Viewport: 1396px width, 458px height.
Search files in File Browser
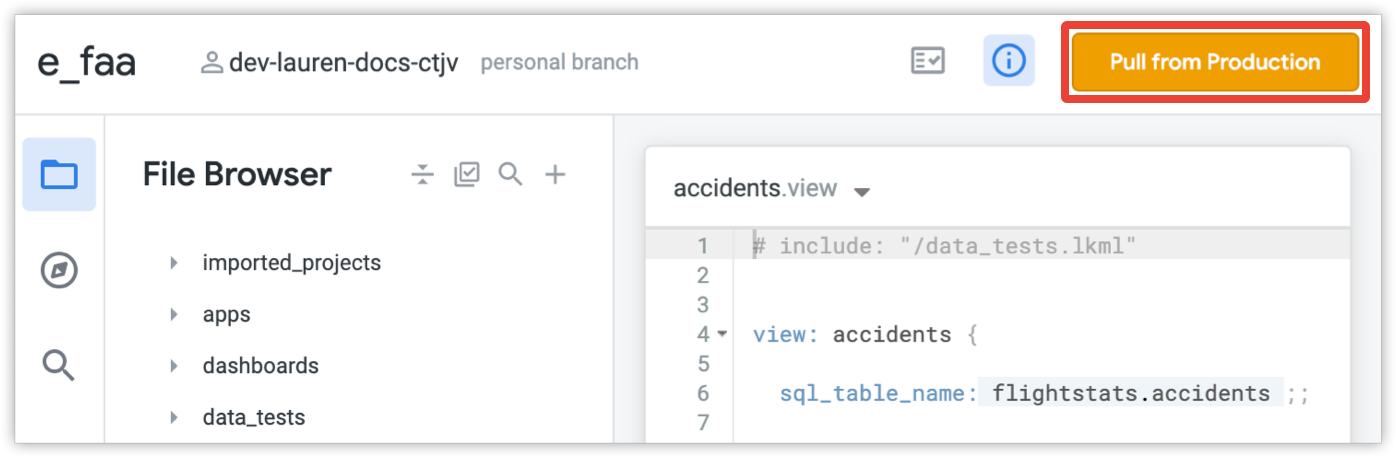tap(510, 175)
